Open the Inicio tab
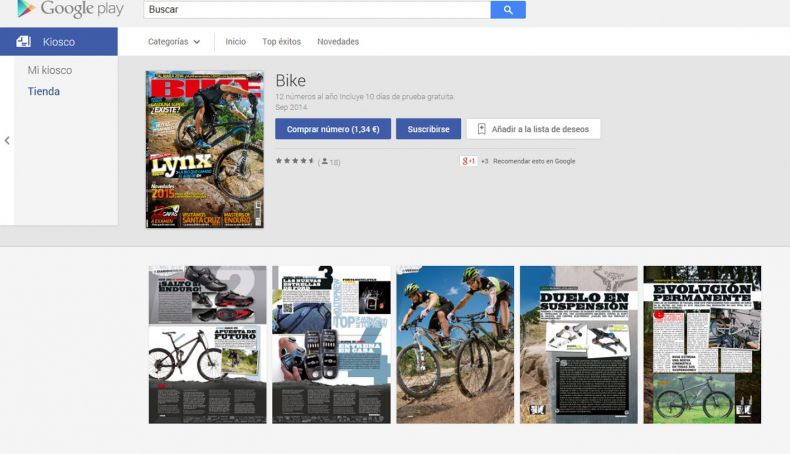Image resolution: width=790 pixels, height=454 pixels. click(235, 42)
